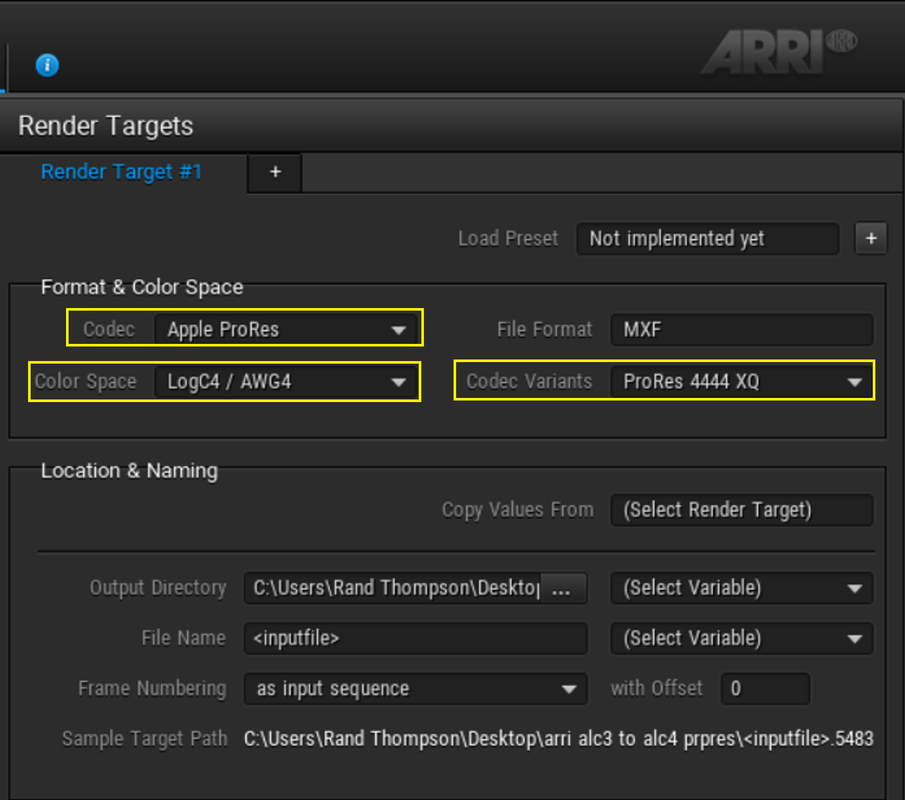Image resolution: width=905 pixels, height=800 pixels.
Task: Click the Render Targets panel title
Action: [106, 126]
